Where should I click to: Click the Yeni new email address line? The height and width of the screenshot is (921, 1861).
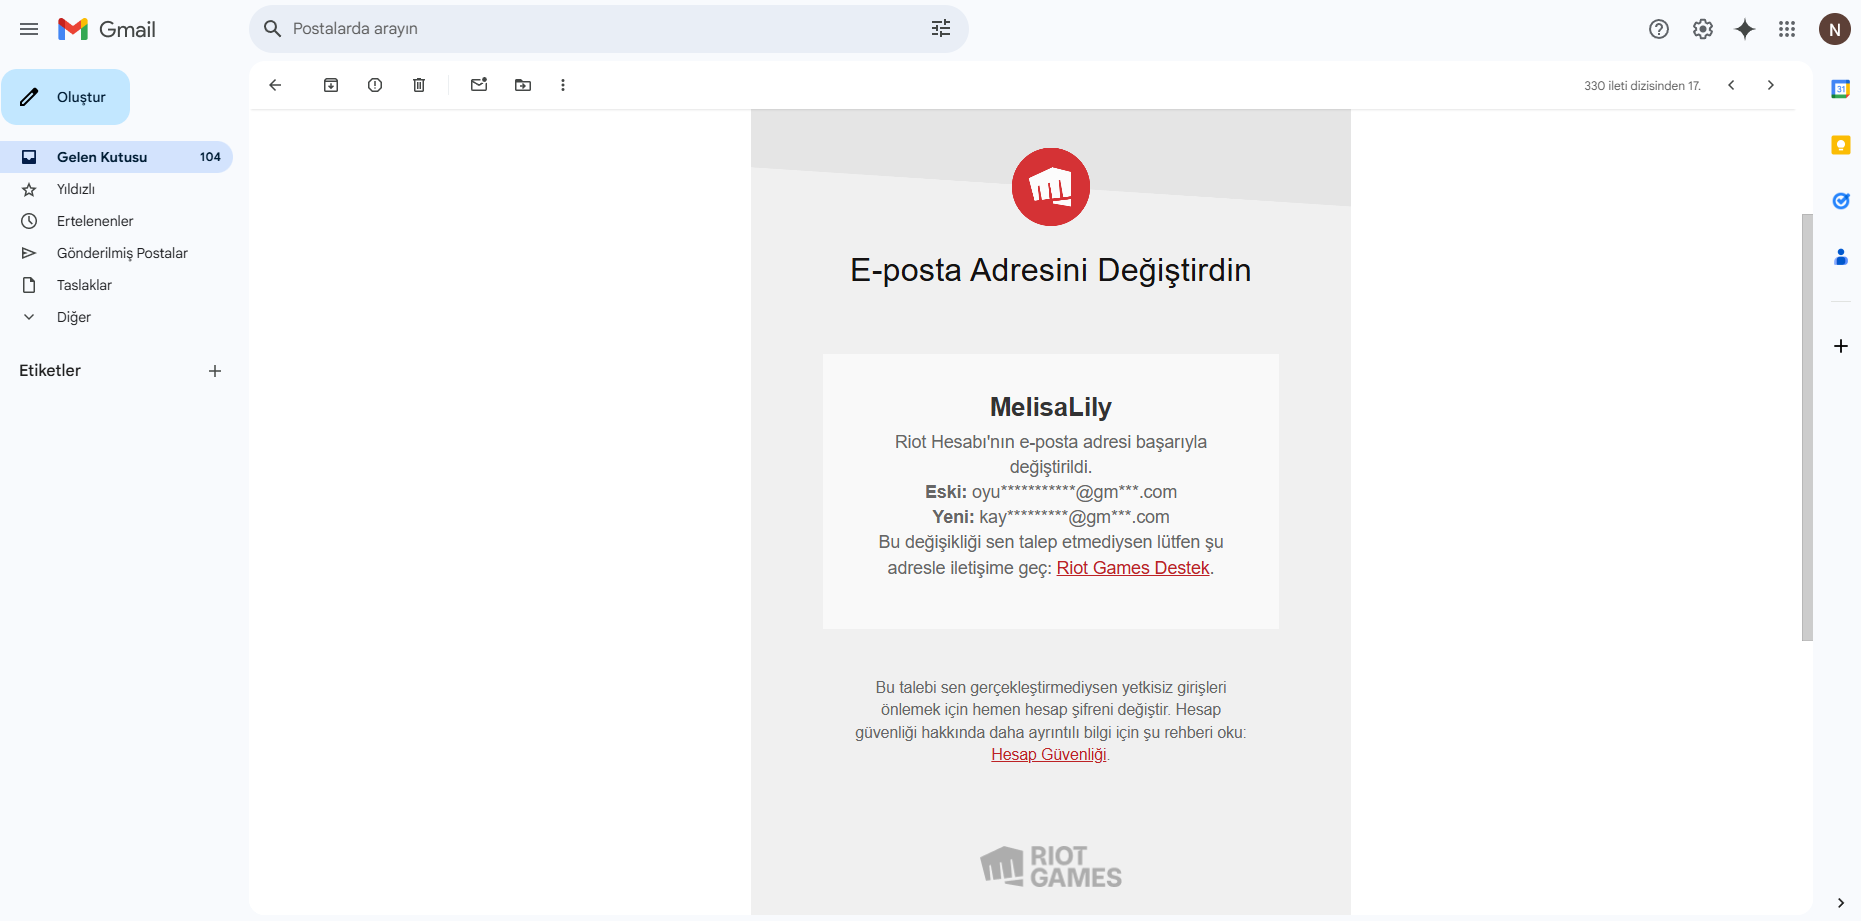click(x=1051, y=517)
